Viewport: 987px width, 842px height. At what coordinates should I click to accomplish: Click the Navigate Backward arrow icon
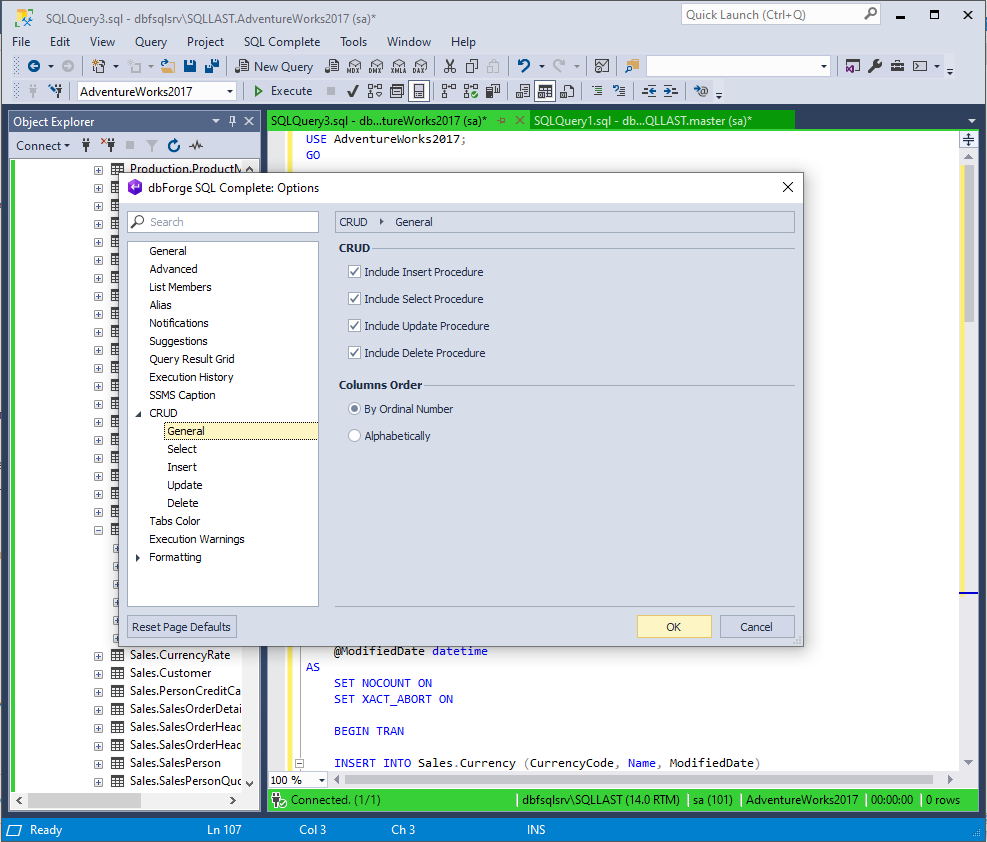click(34, 66)
